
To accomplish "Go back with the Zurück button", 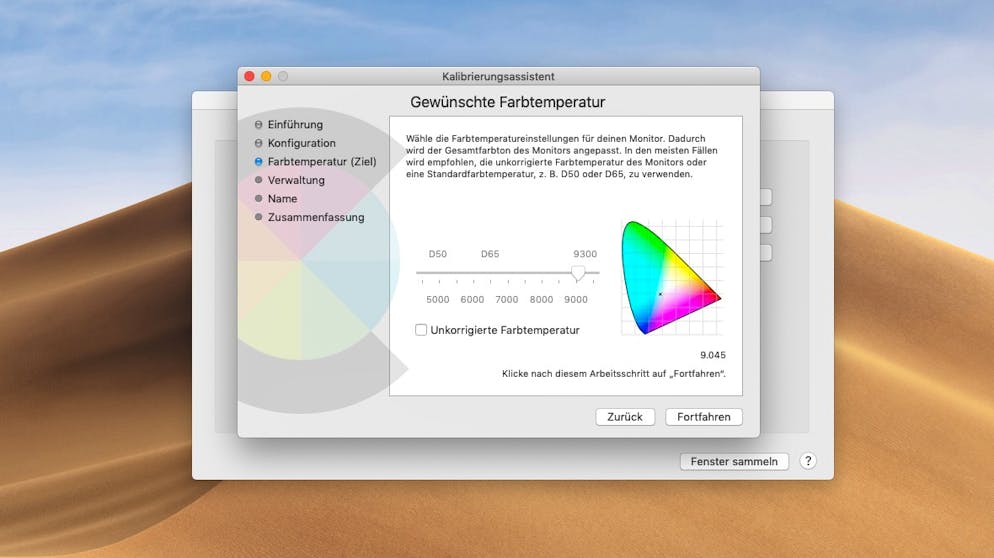I will [x=625, y=417].
